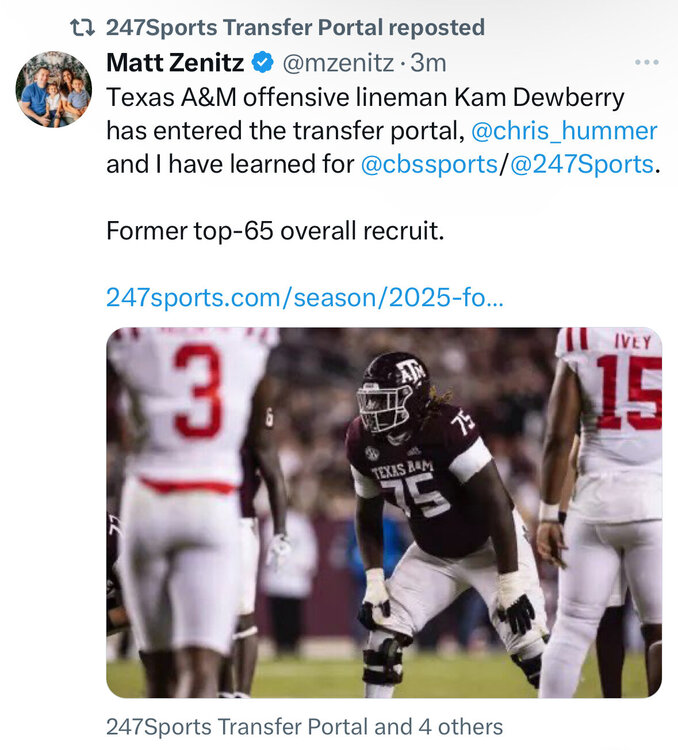Open the @247Sports mention in tweet text
Viewport: 678px width, 750px height.
click(582, 164)
